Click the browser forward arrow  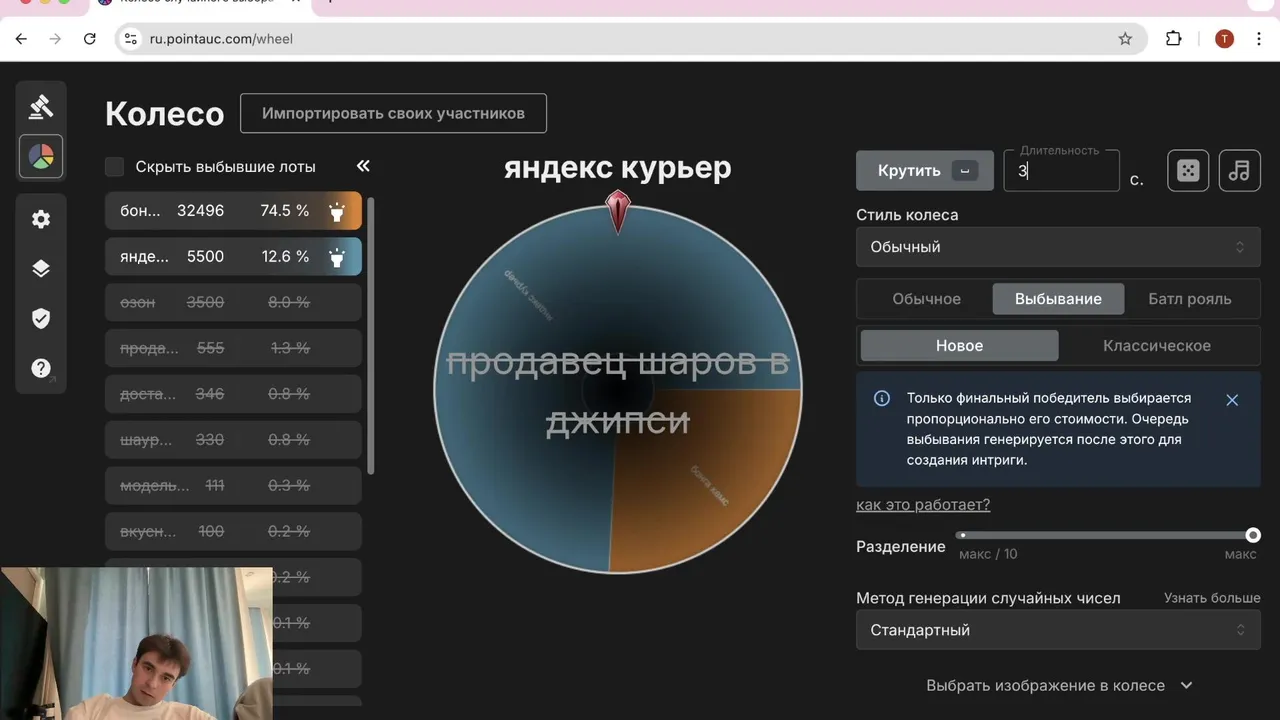click(x=55, y=39)
